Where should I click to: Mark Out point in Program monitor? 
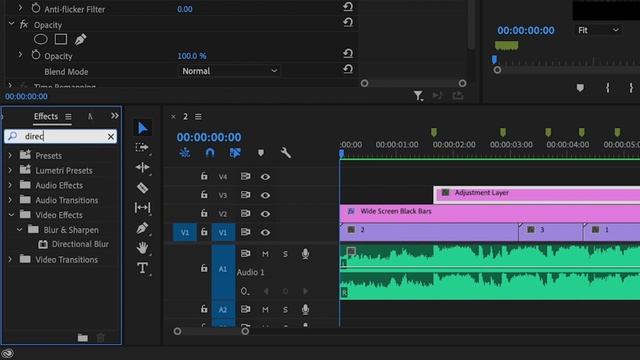(631, 88)
